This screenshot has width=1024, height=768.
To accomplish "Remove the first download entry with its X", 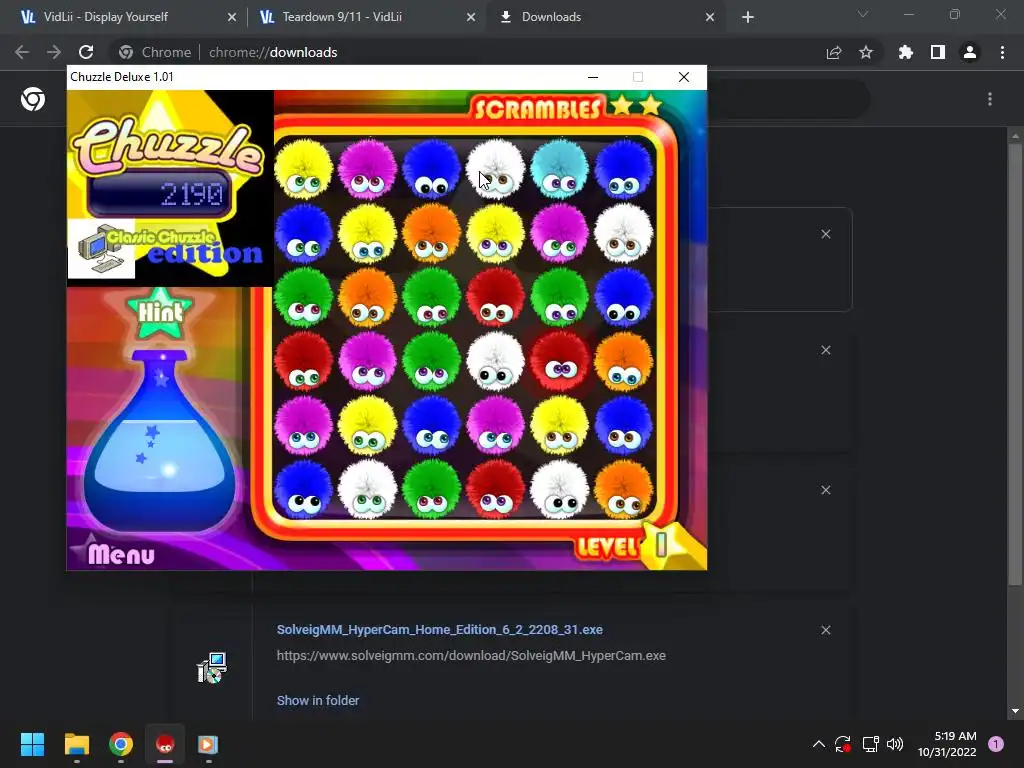I will [825, 234].
